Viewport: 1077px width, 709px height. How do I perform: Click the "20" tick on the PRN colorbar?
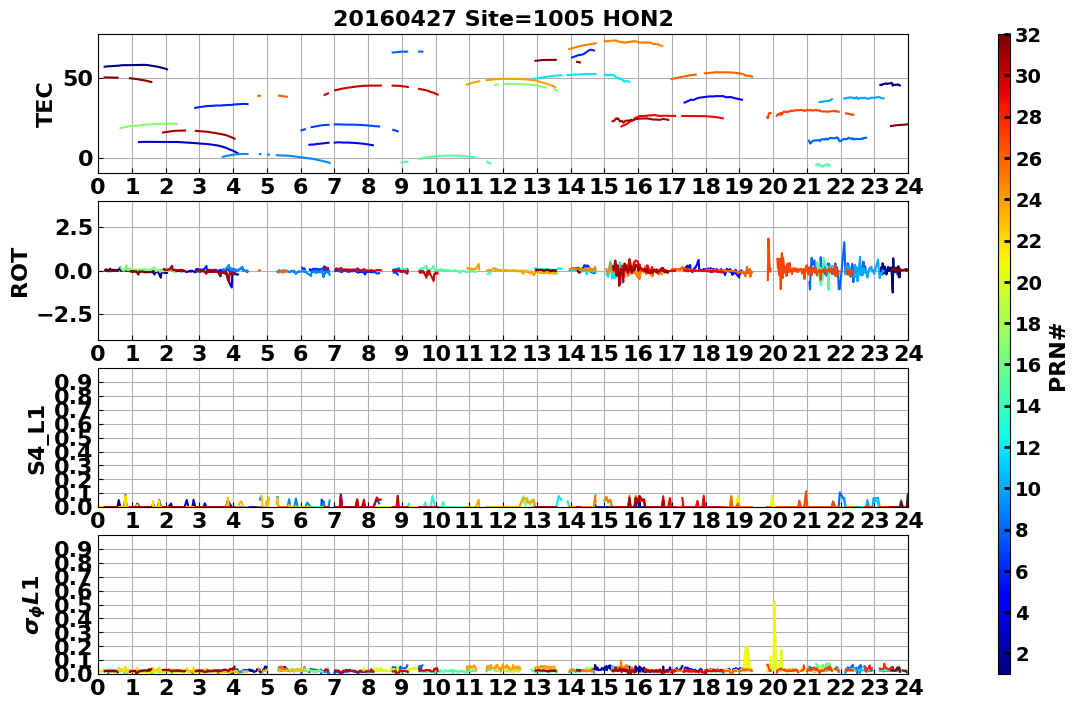1028,282
